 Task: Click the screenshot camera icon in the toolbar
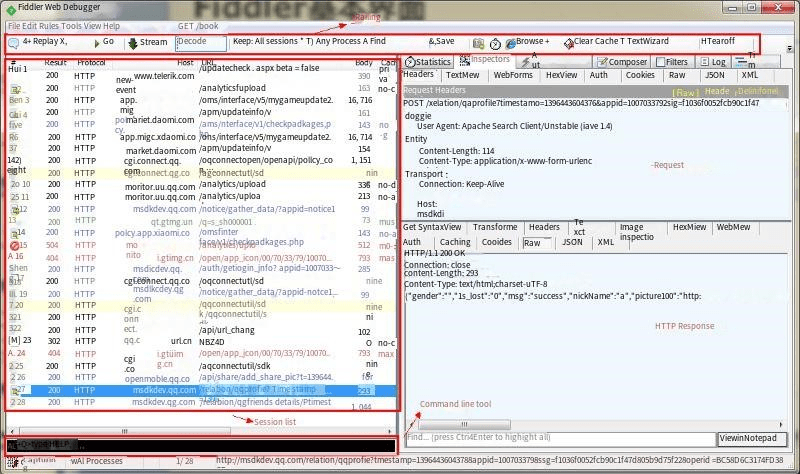pyautogui.click(x=478, y=43)
